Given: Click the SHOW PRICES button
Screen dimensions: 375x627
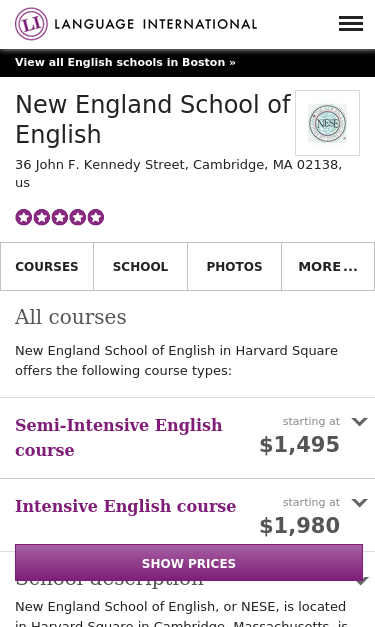Looking at the screenshot, I should point(189,563).
